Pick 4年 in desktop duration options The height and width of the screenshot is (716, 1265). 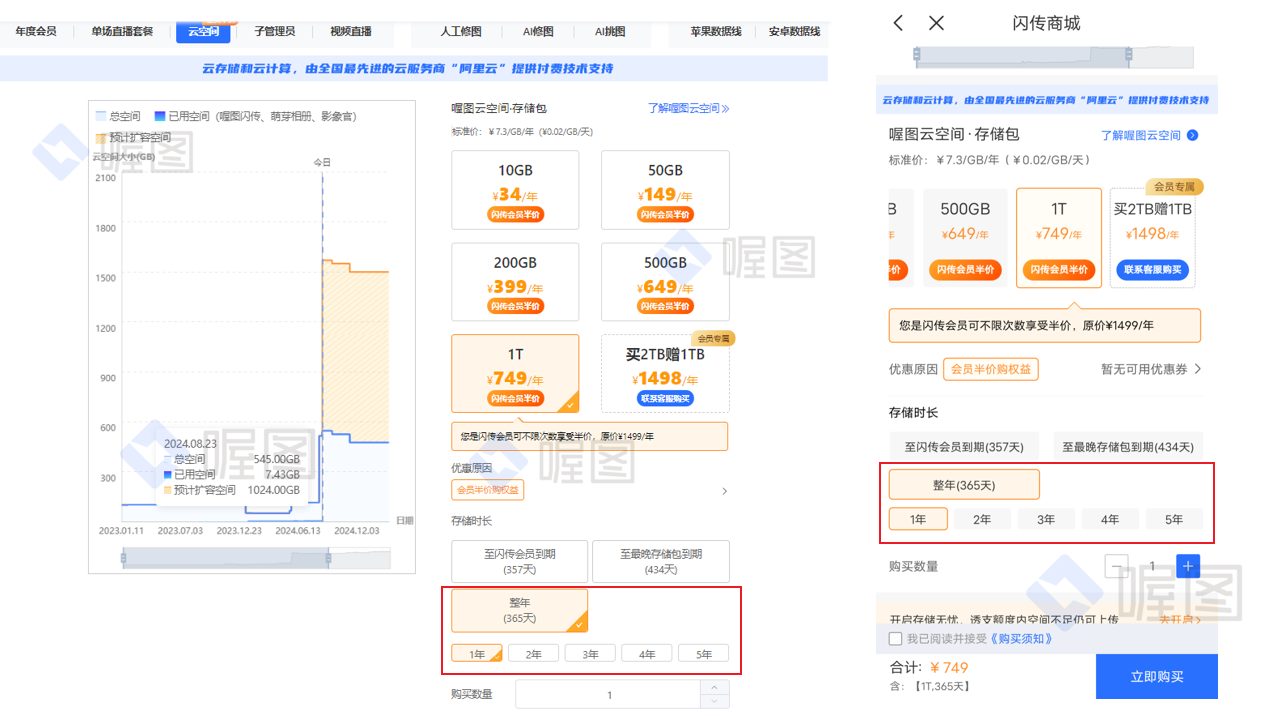coord(648,654)
